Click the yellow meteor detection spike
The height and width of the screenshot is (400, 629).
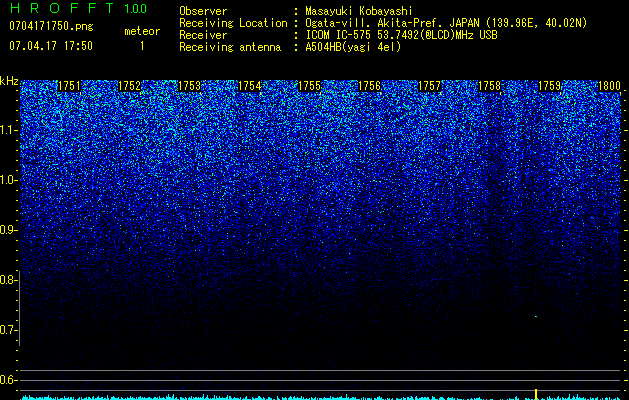click(536, 394)
